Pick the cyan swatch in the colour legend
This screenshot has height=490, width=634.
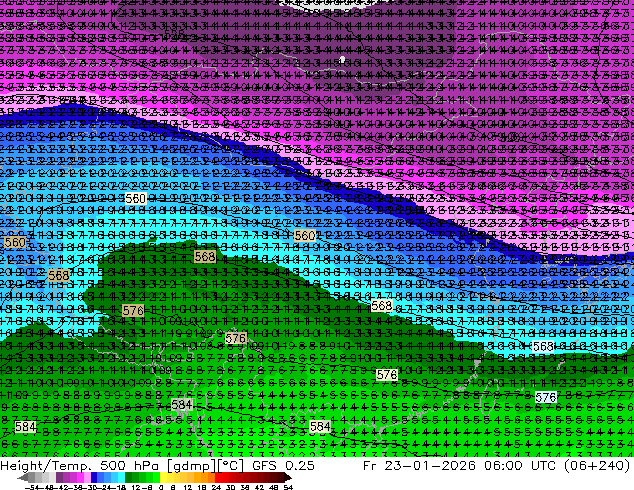(x=121, y=478)
